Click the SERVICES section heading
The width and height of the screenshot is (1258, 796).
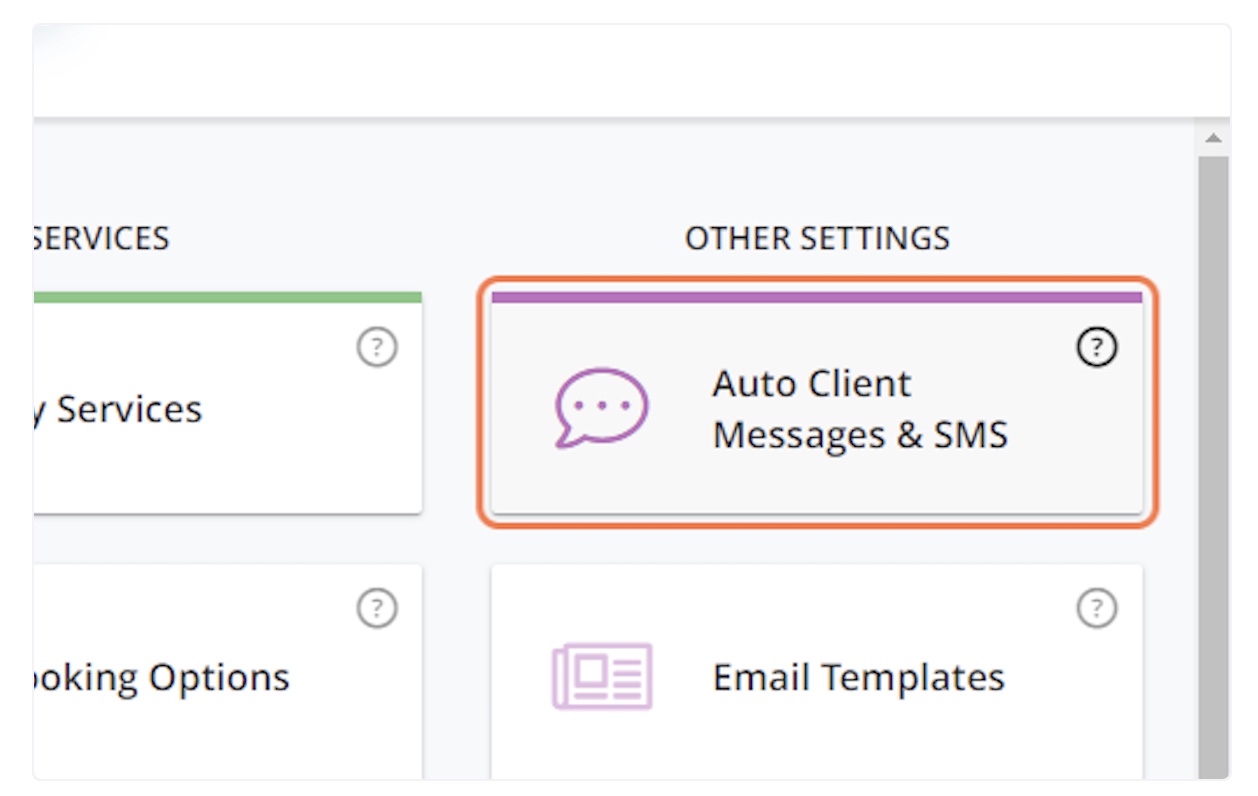point(101,238)
